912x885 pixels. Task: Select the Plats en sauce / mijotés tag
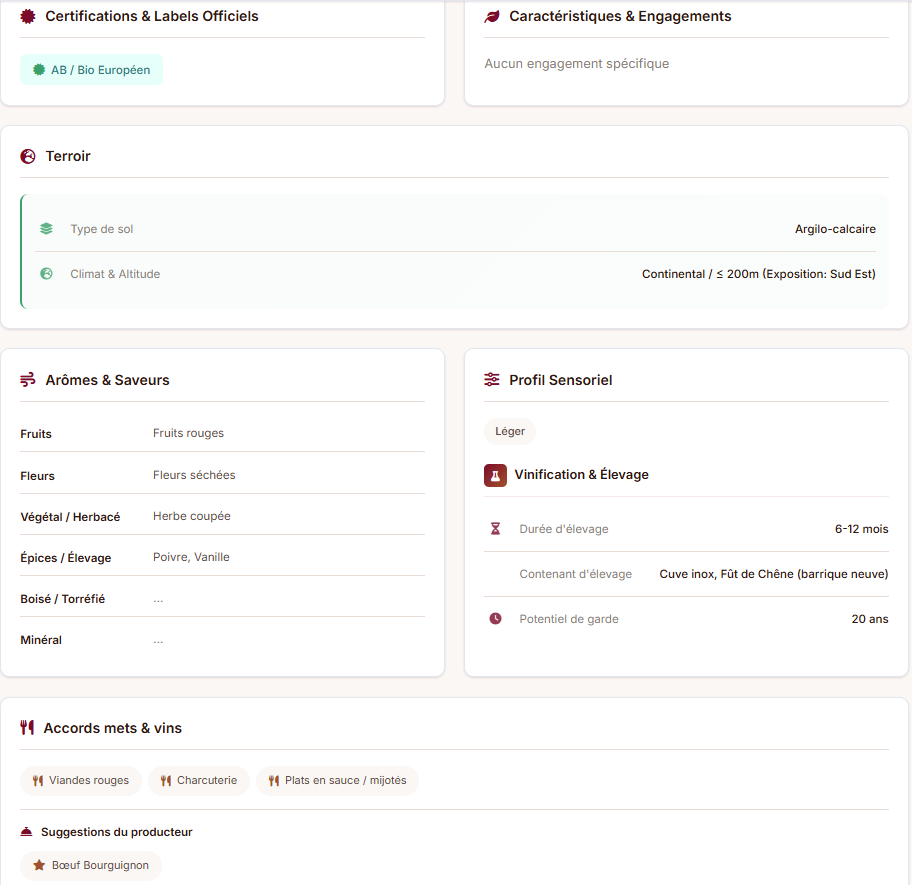pos(337,780)
